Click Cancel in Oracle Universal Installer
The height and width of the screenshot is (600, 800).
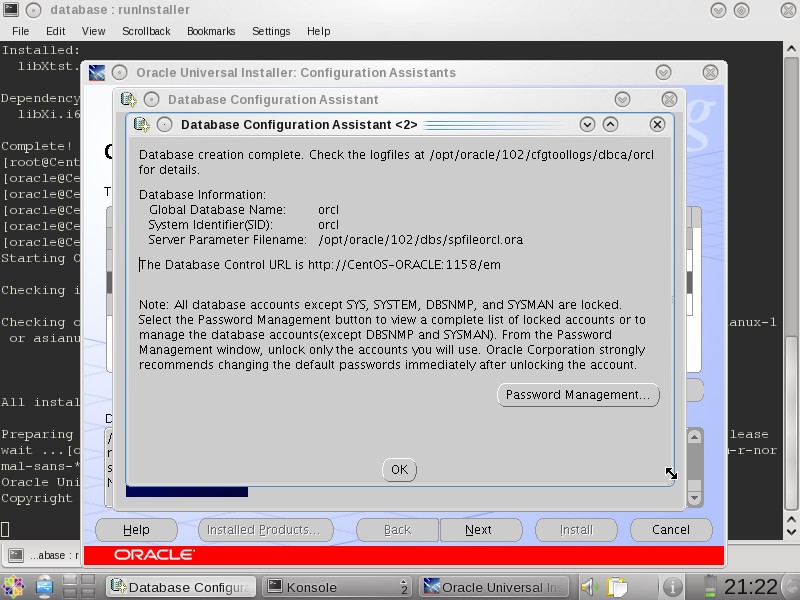671,530
